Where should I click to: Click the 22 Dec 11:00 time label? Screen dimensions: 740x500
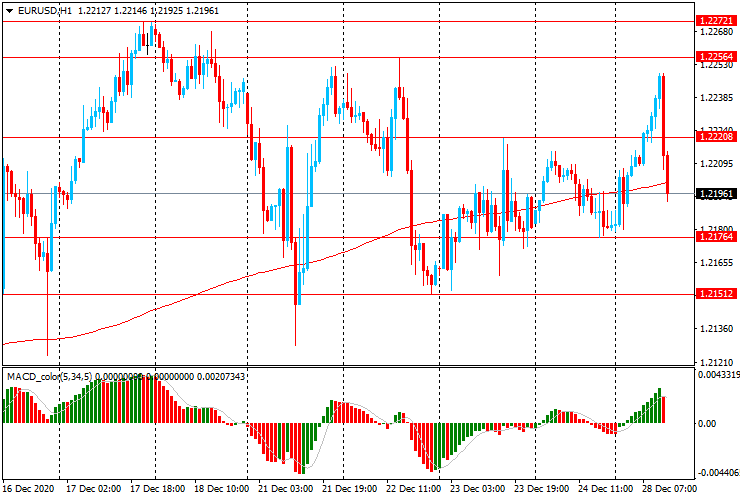click(413, 488)
